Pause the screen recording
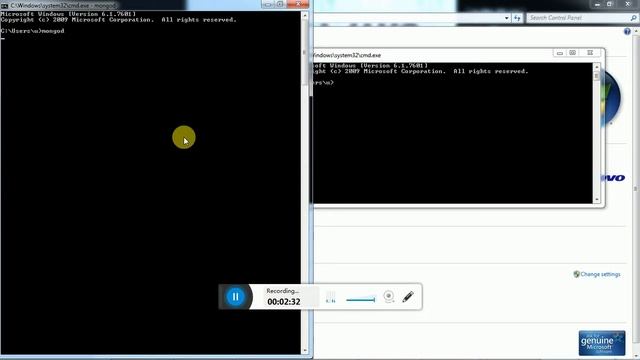Image resolution: width=640 pixels, height=360 pixels. coord(236,297)
